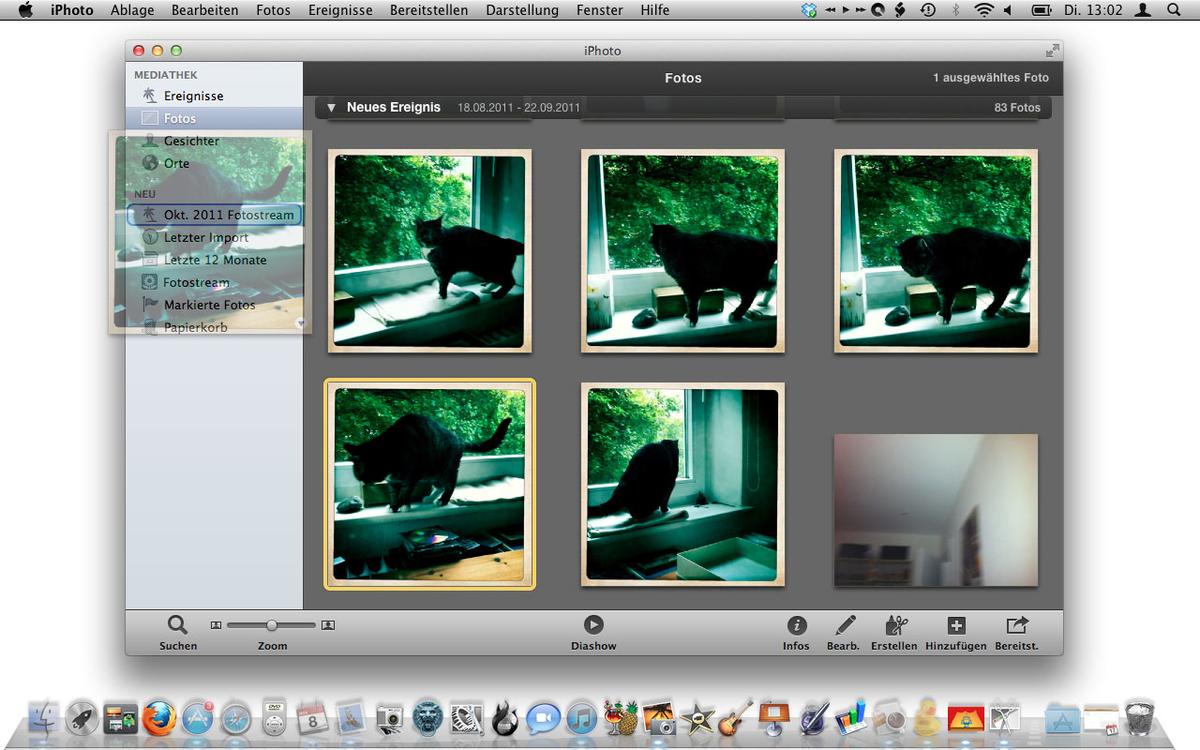Image resolution: width=1200 pixels, height=750 pixels.
Task: Launch Safari from the Dock
Action: (236, 717)
